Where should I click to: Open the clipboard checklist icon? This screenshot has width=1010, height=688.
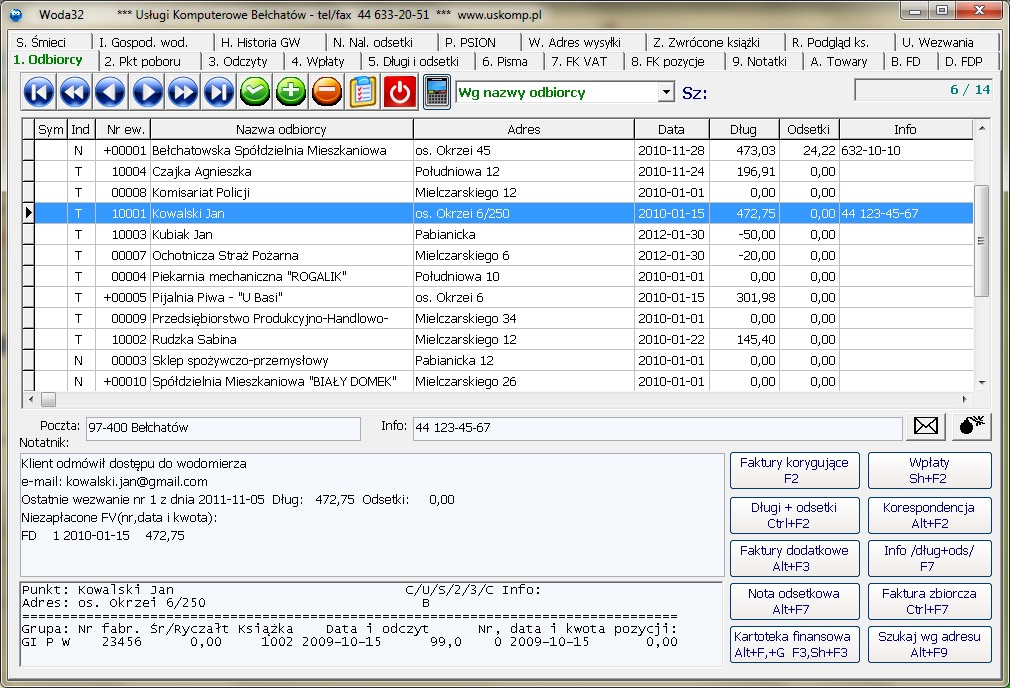362,93
